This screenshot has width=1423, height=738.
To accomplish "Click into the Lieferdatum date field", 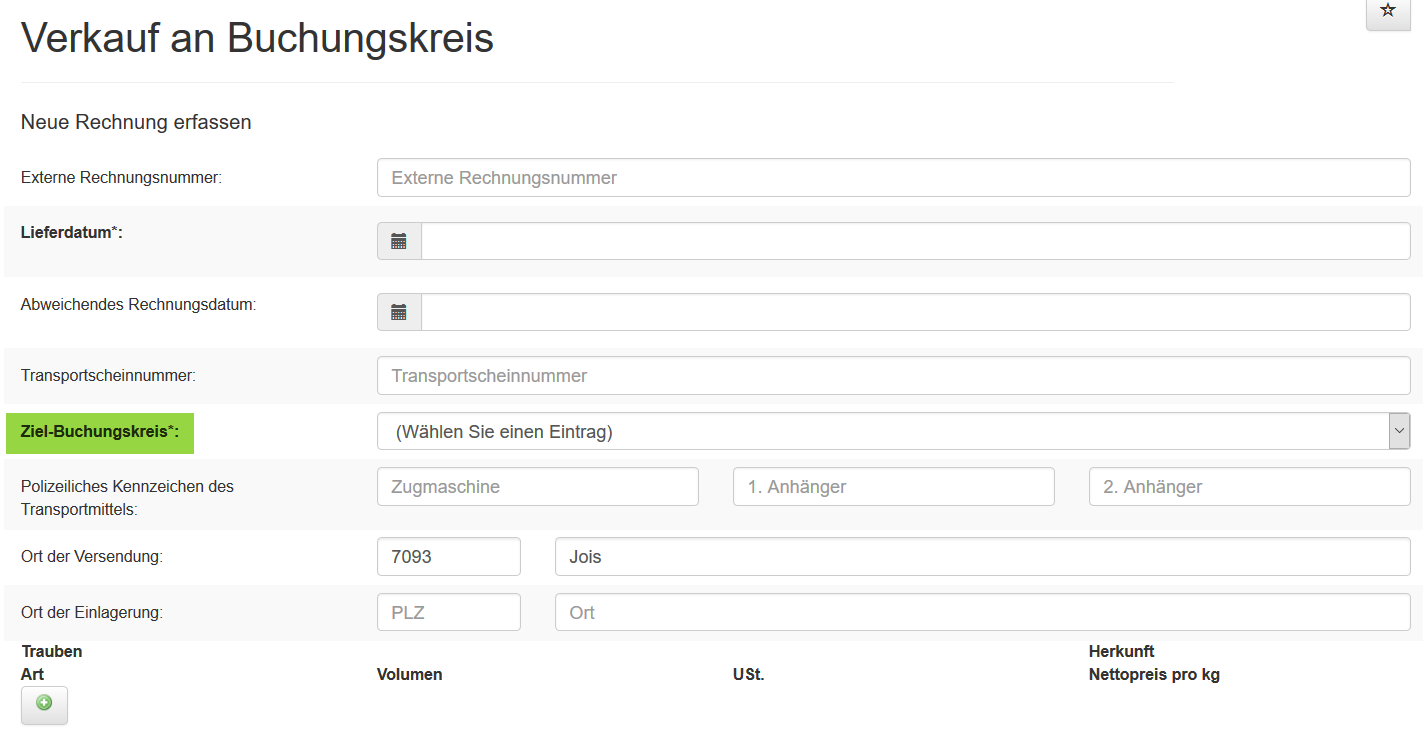I will coord(915,241).
